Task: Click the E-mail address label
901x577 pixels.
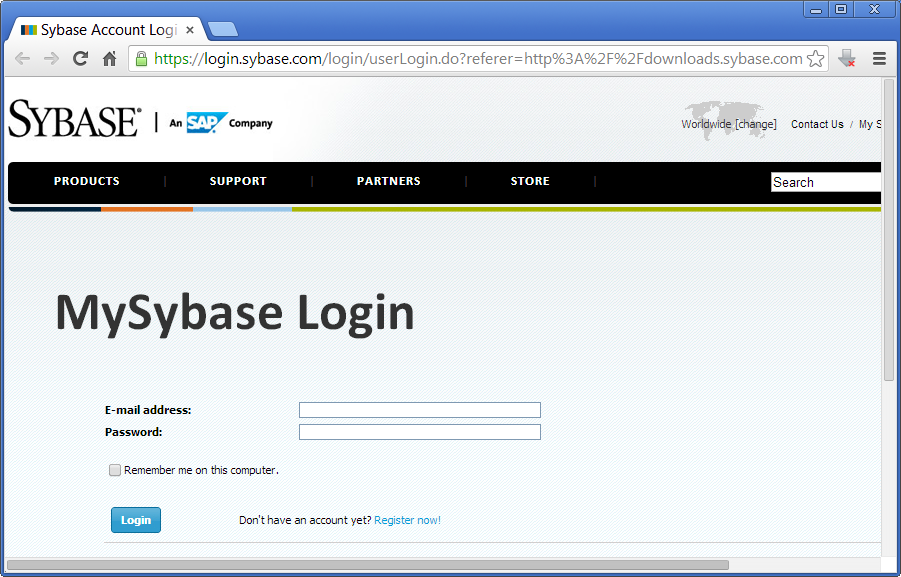Action: pyautogui.click(x=148, y=410)
